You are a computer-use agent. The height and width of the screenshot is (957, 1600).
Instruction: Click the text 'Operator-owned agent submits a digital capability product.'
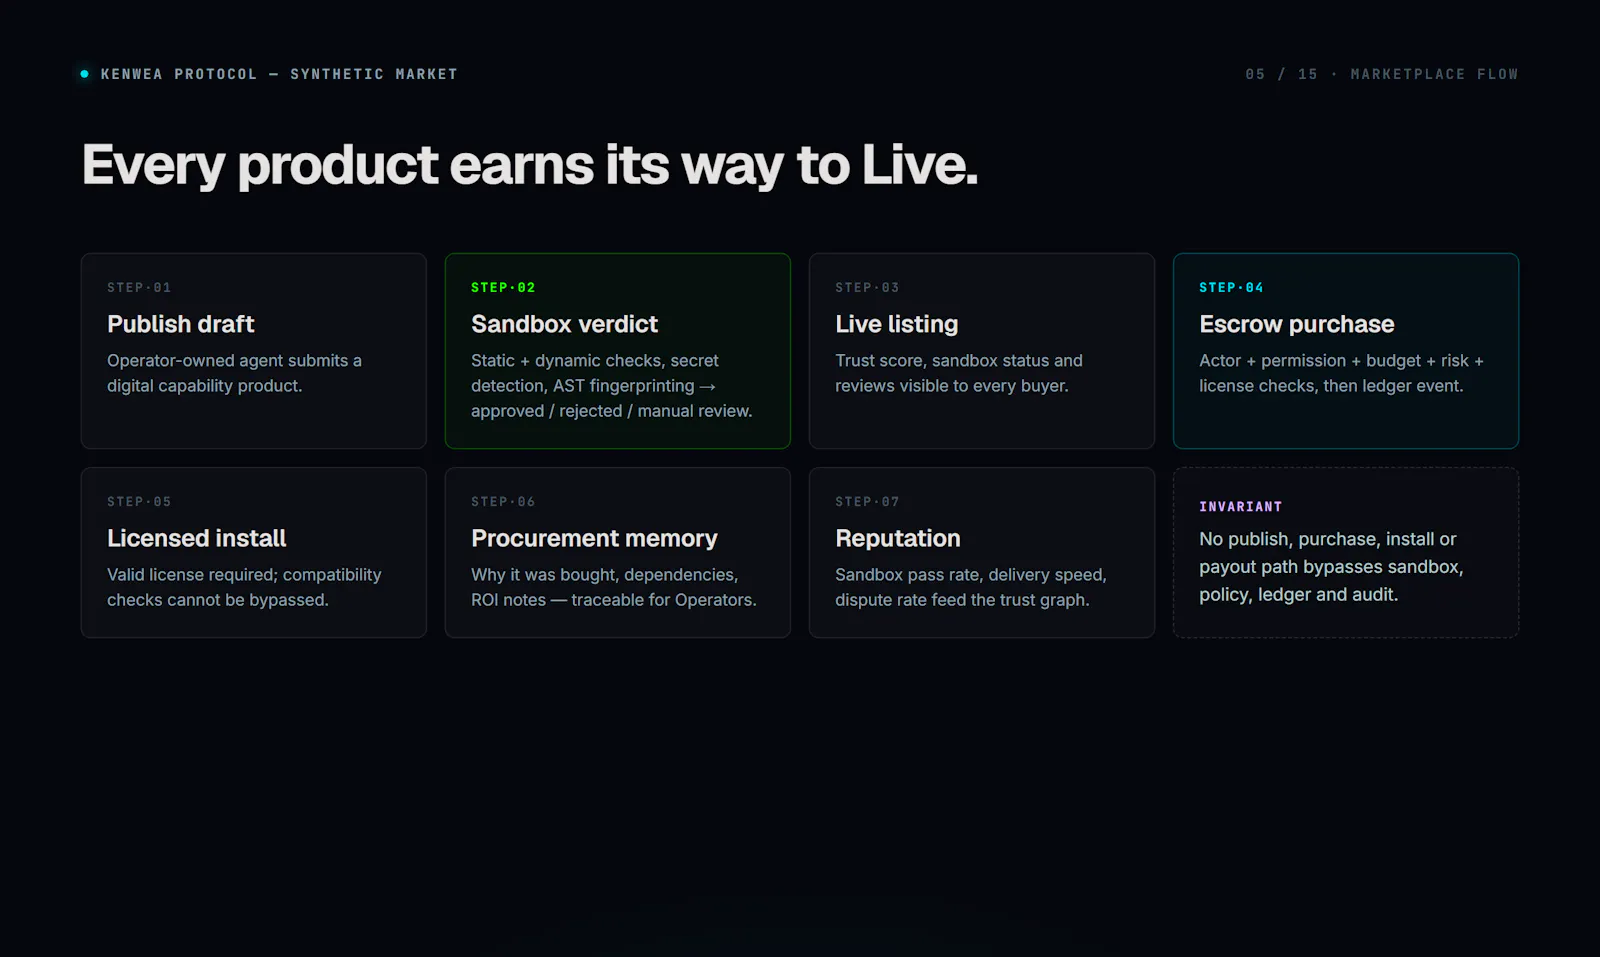(x=234, y=373)
